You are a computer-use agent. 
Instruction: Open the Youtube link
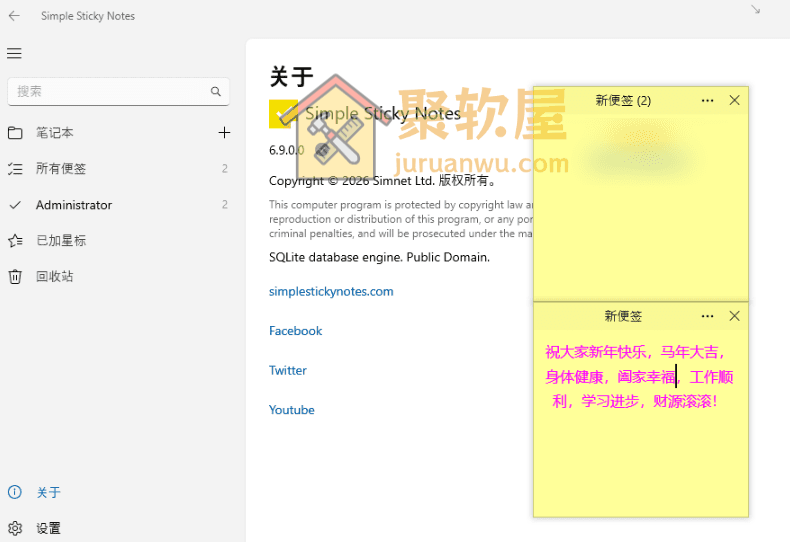tap(292, 410)
